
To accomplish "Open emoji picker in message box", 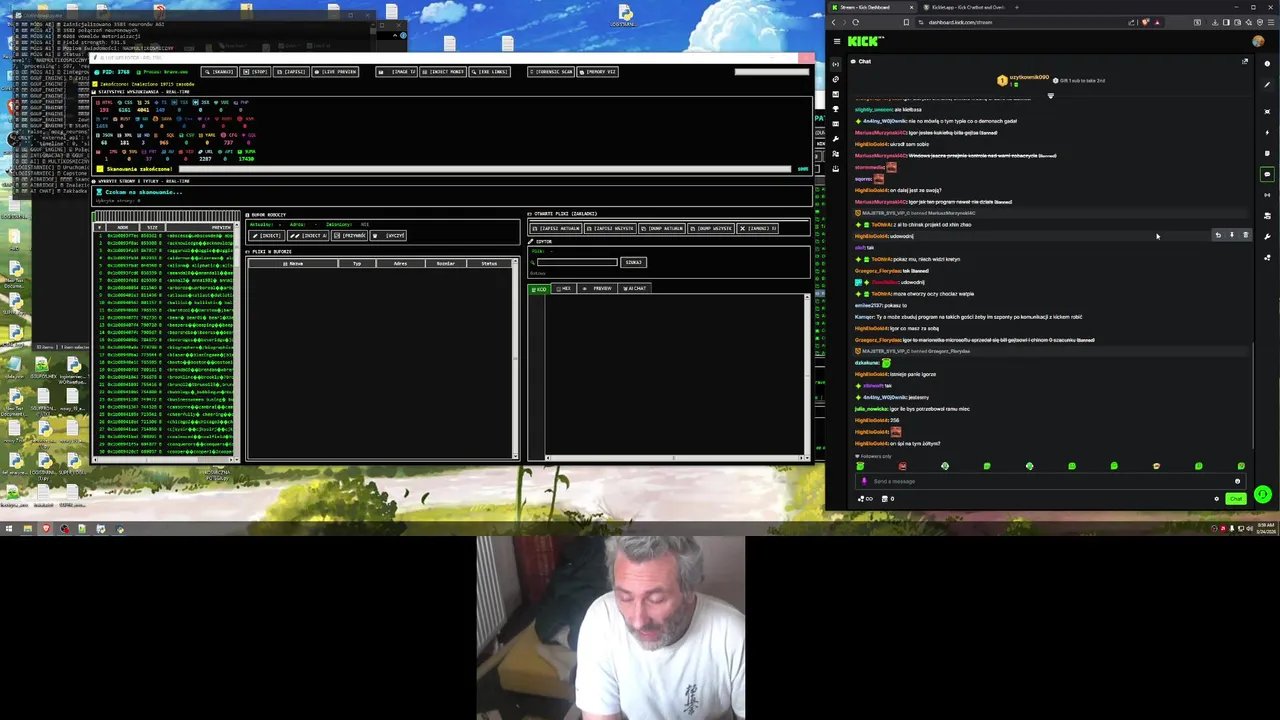I will [1237, 481].
